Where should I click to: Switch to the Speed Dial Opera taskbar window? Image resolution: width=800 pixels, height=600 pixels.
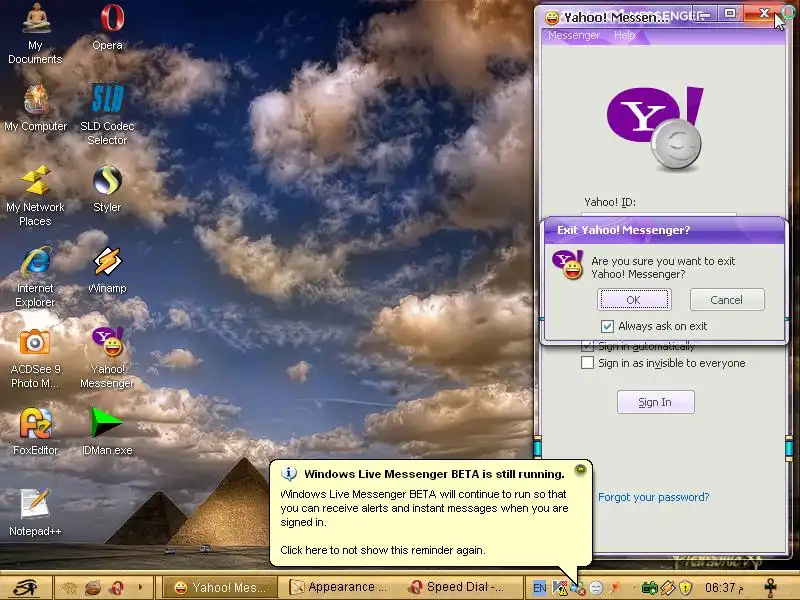[x=458, y=588]
